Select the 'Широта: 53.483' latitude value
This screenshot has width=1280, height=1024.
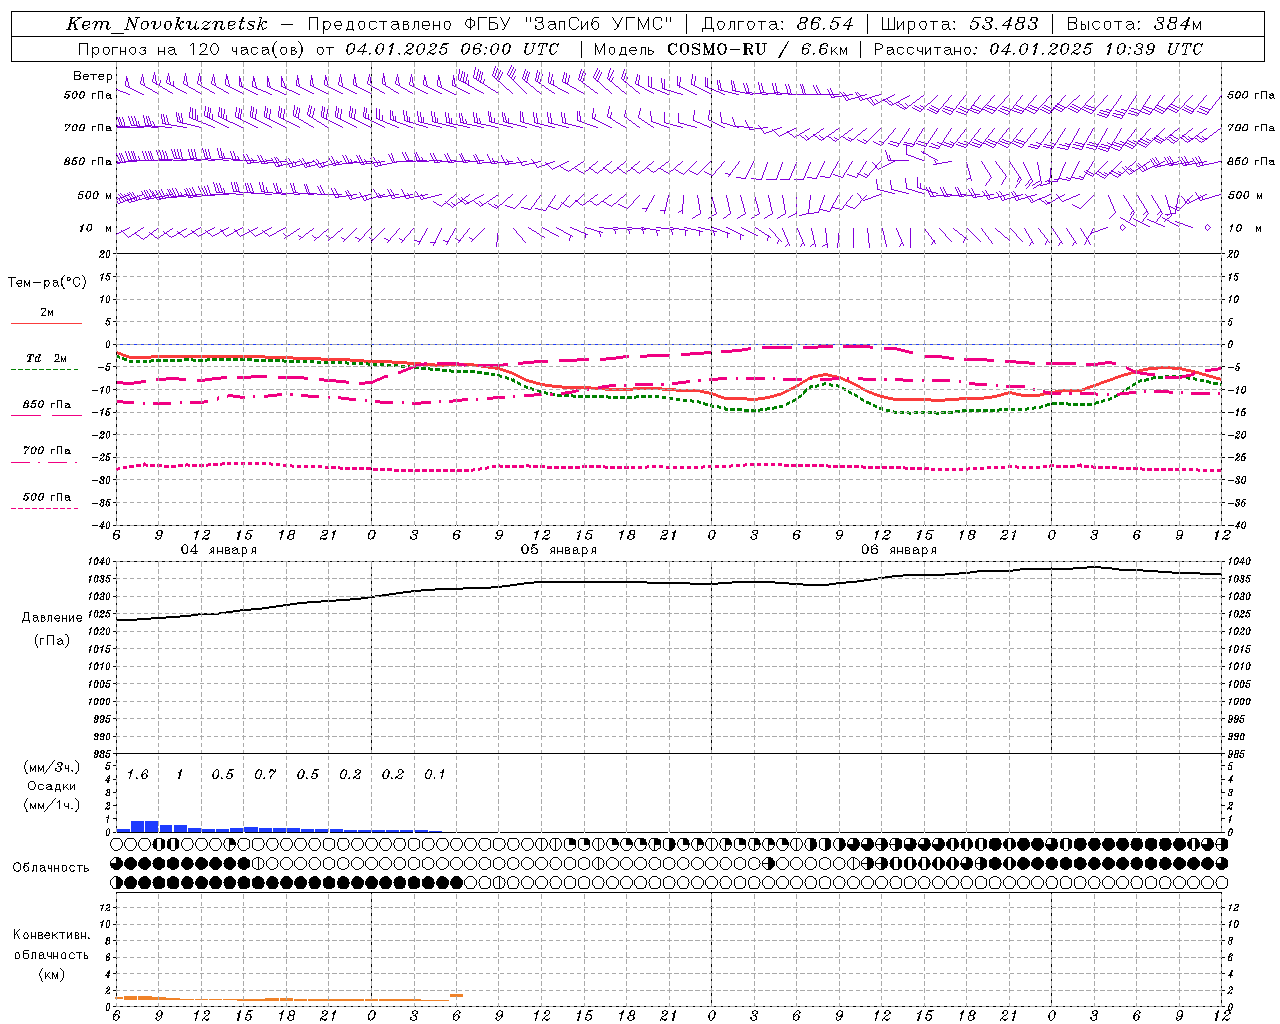point(959,24)
